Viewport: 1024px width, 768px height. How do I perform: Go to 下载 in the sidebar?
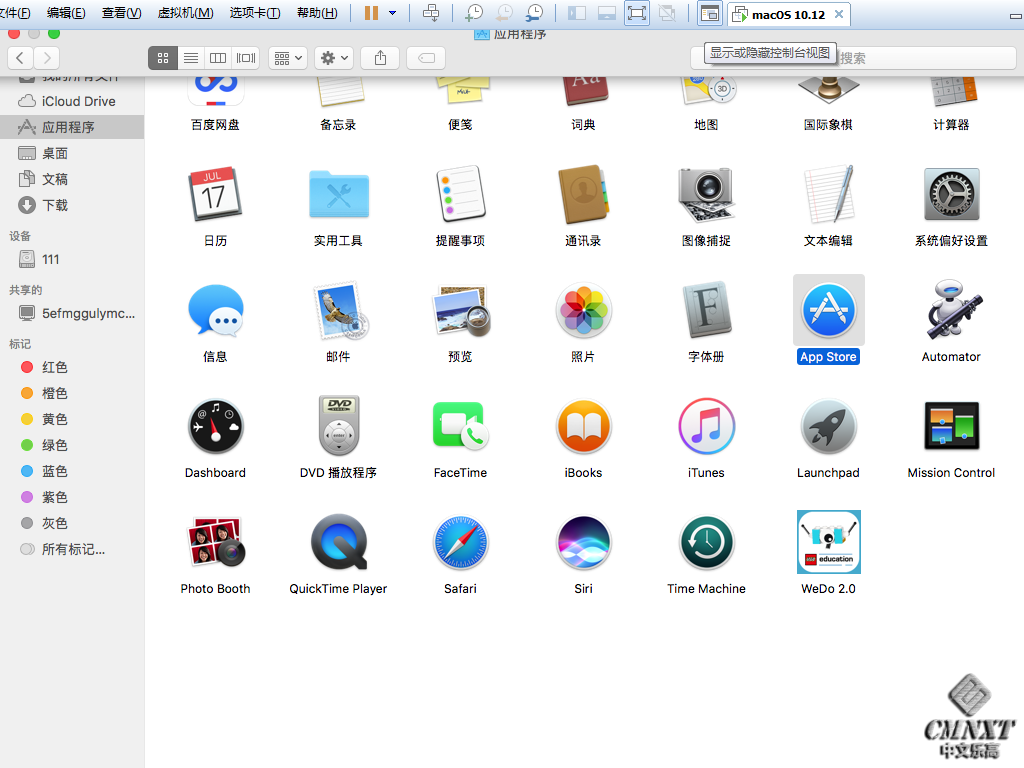click(55, 205)
